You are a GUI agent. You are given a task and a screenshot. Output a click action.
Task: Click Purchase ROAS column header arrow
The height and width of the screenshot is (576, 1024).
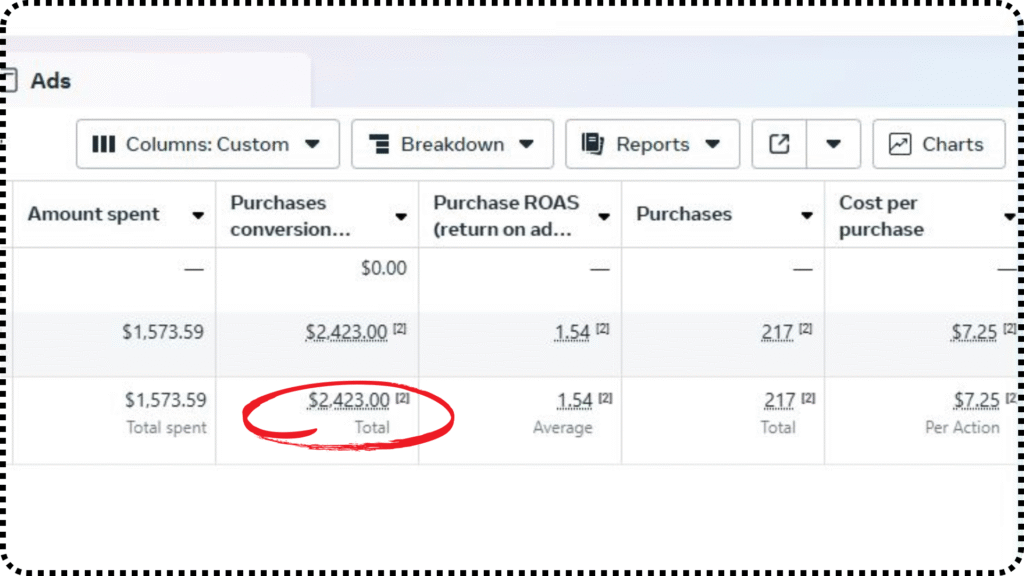pos(604,216)
